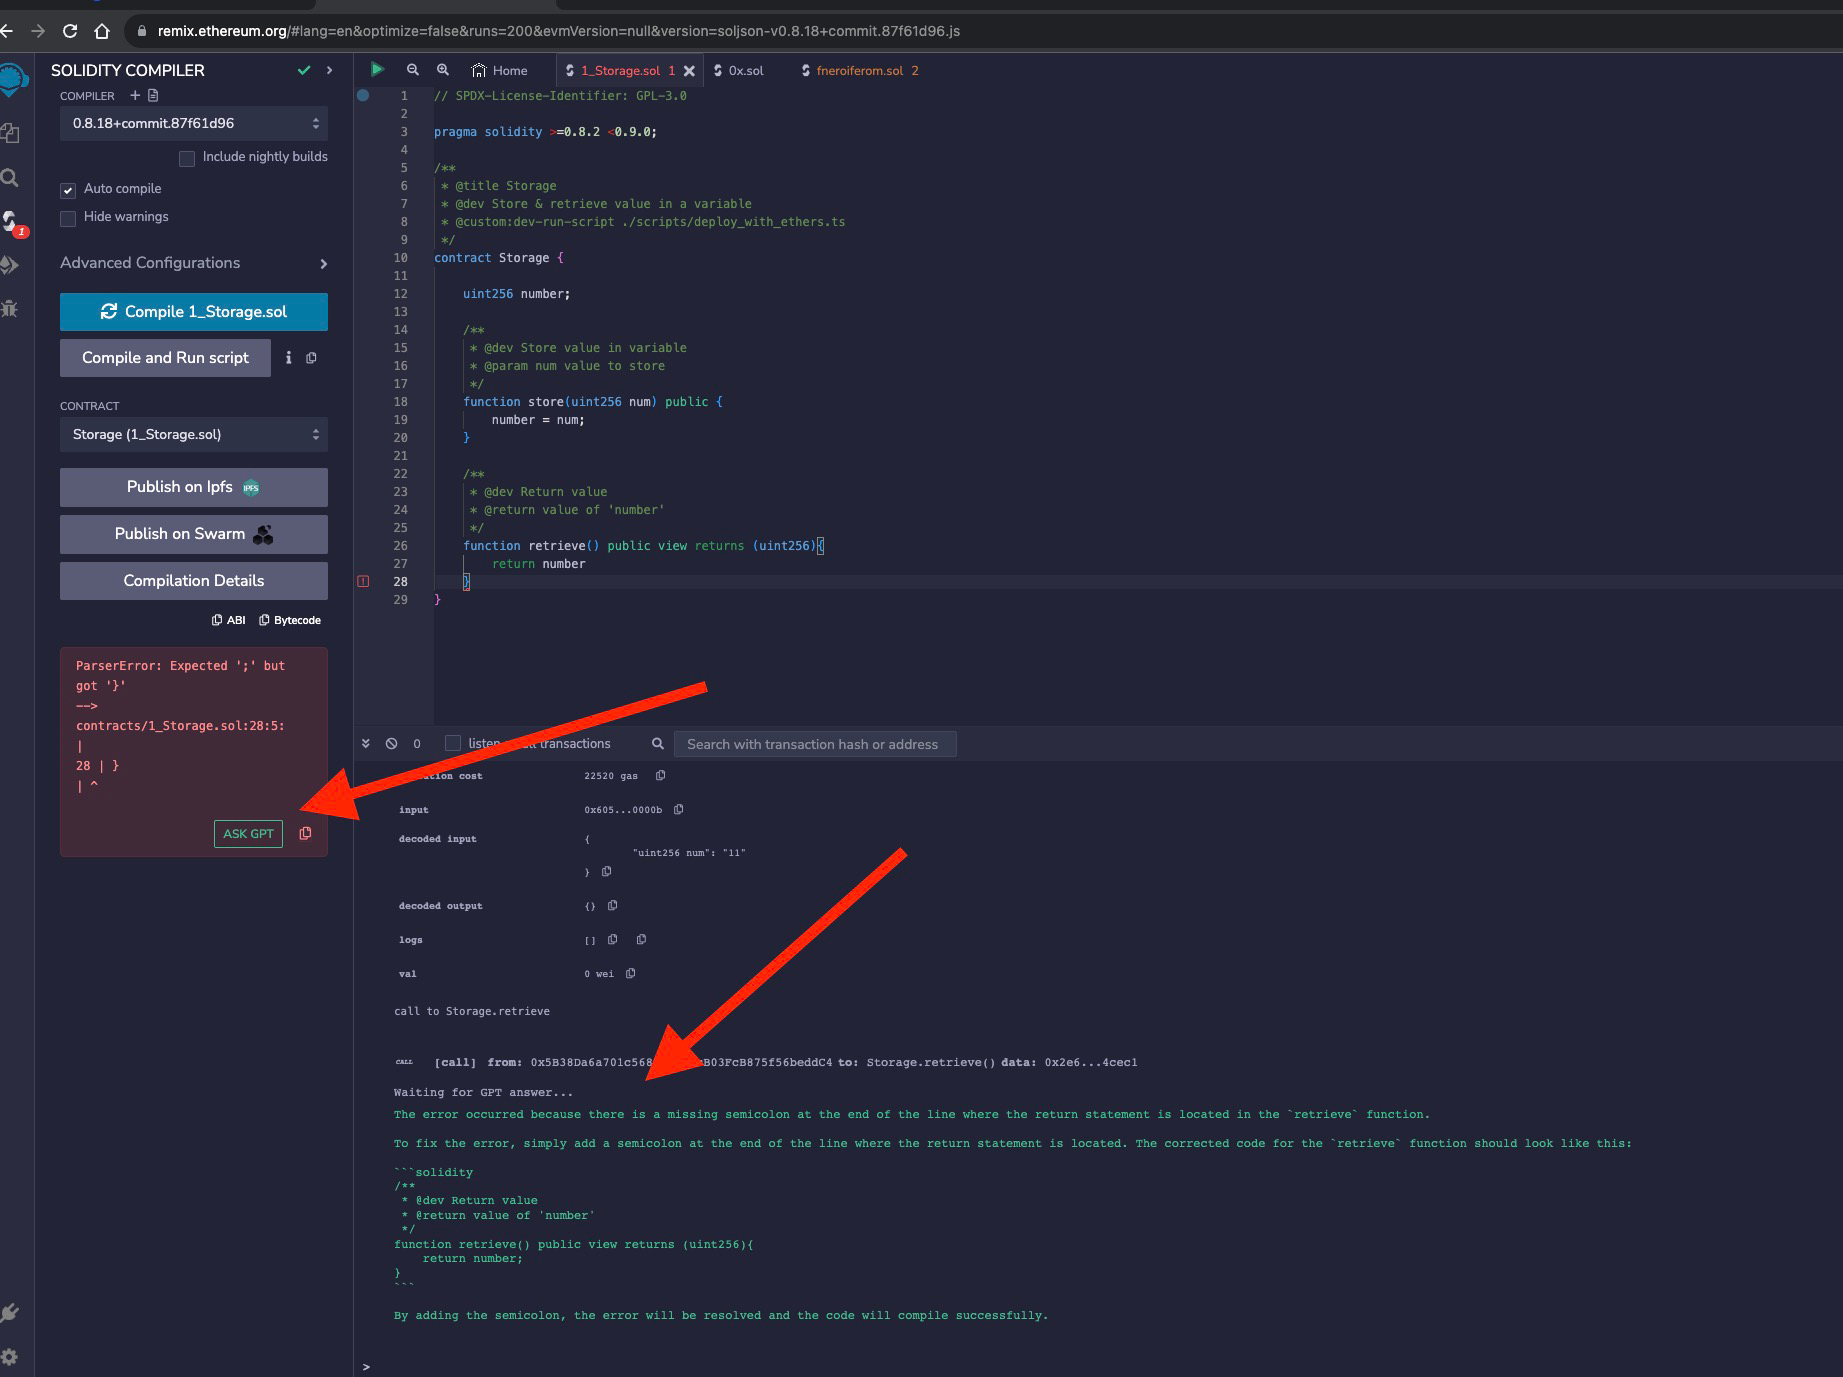The image size is (1843, 1377).
Task: Click the compilation success checkmark icon
Action: click(x=304, y=70)
